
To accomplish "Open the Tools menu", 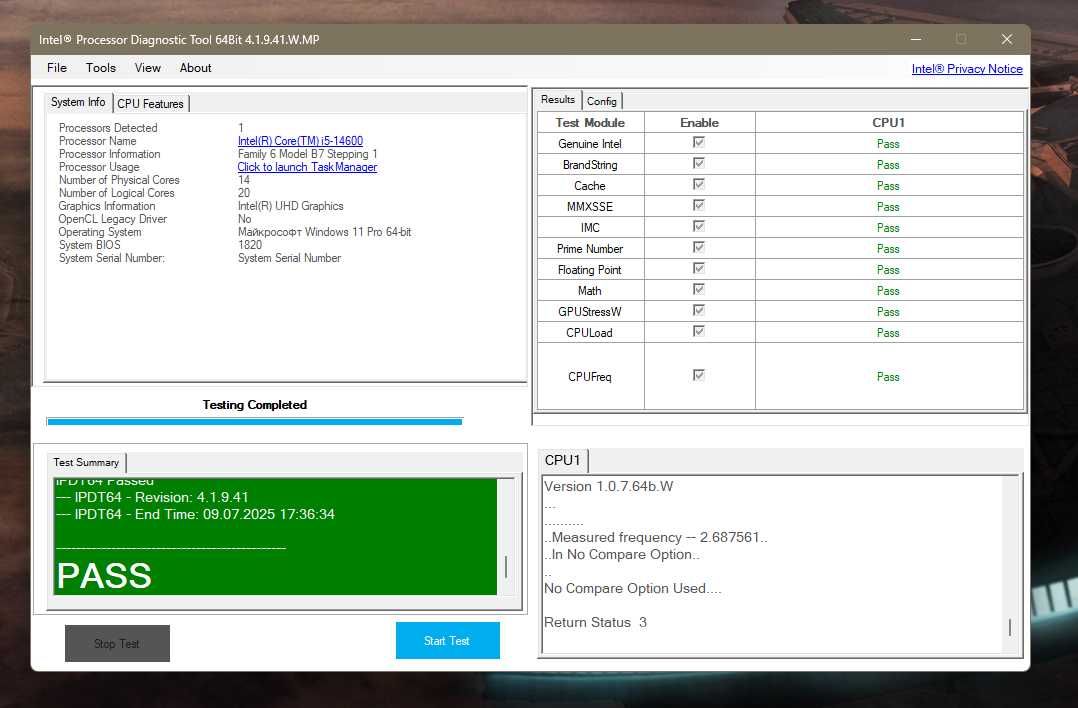I will pos(100,67).
